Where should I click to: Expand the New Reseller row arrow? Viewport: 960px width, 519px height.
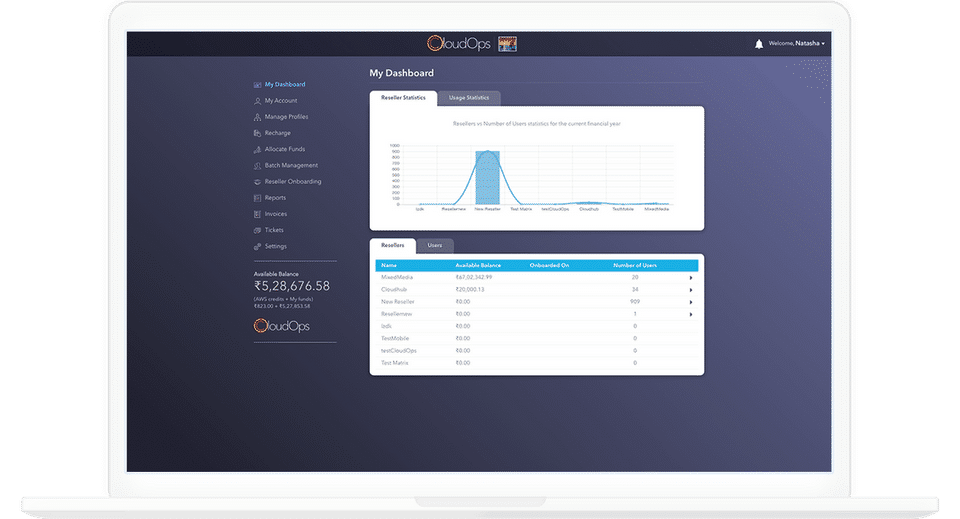(x=691, y=302)
